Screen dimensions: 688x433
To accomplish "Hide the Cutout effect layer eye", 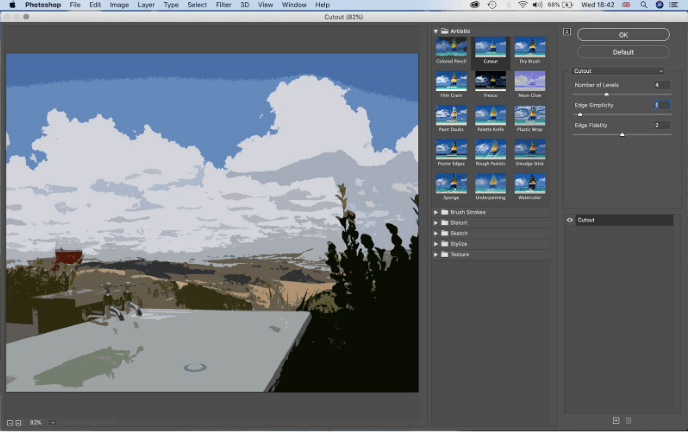I will [x=570, y=220].
